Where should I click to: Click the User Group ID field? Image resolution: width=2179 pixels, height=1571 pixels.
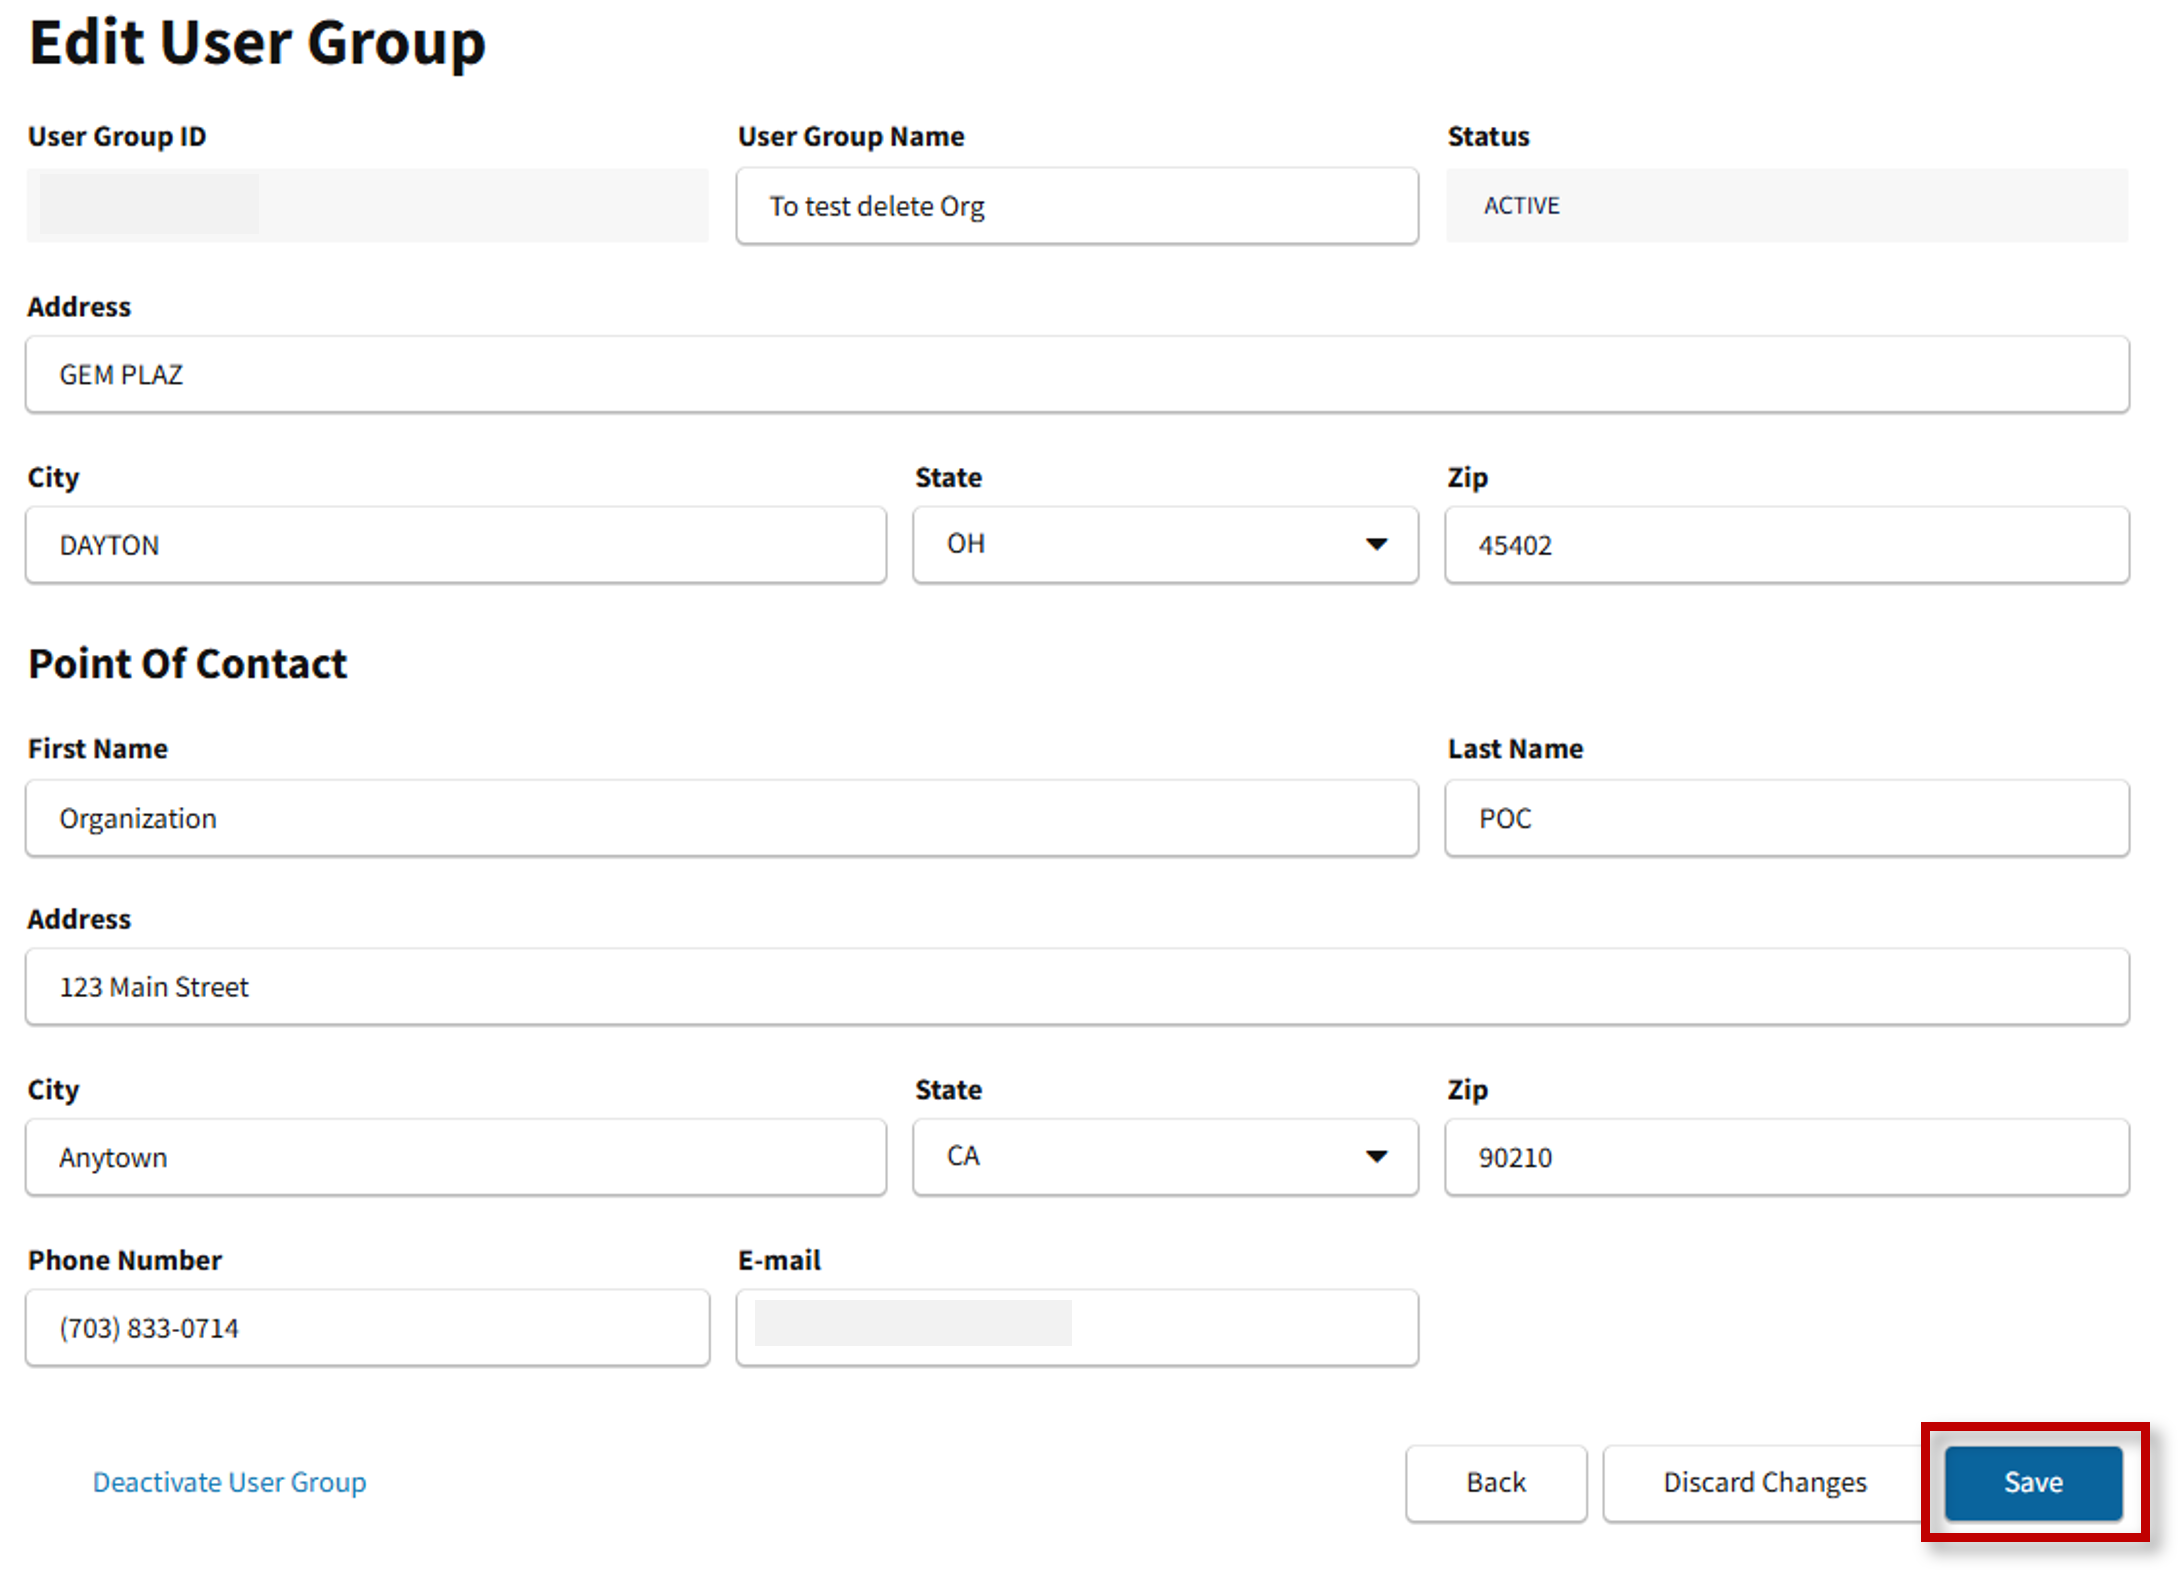pyautogui.click(x=368, y=205)
